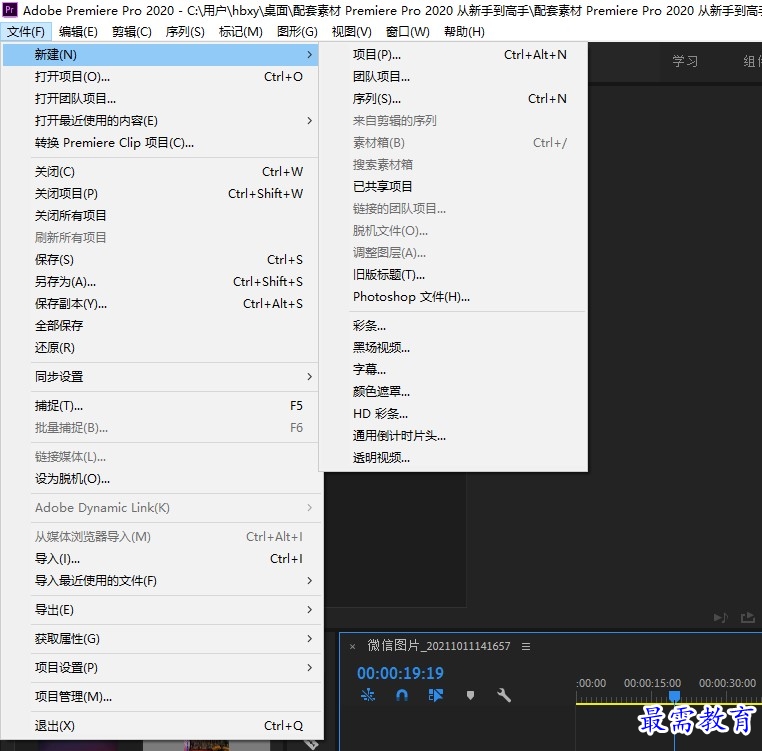762x751 pixels.
Task: Create new 序列(S)... from submenu
Action: 453,99
